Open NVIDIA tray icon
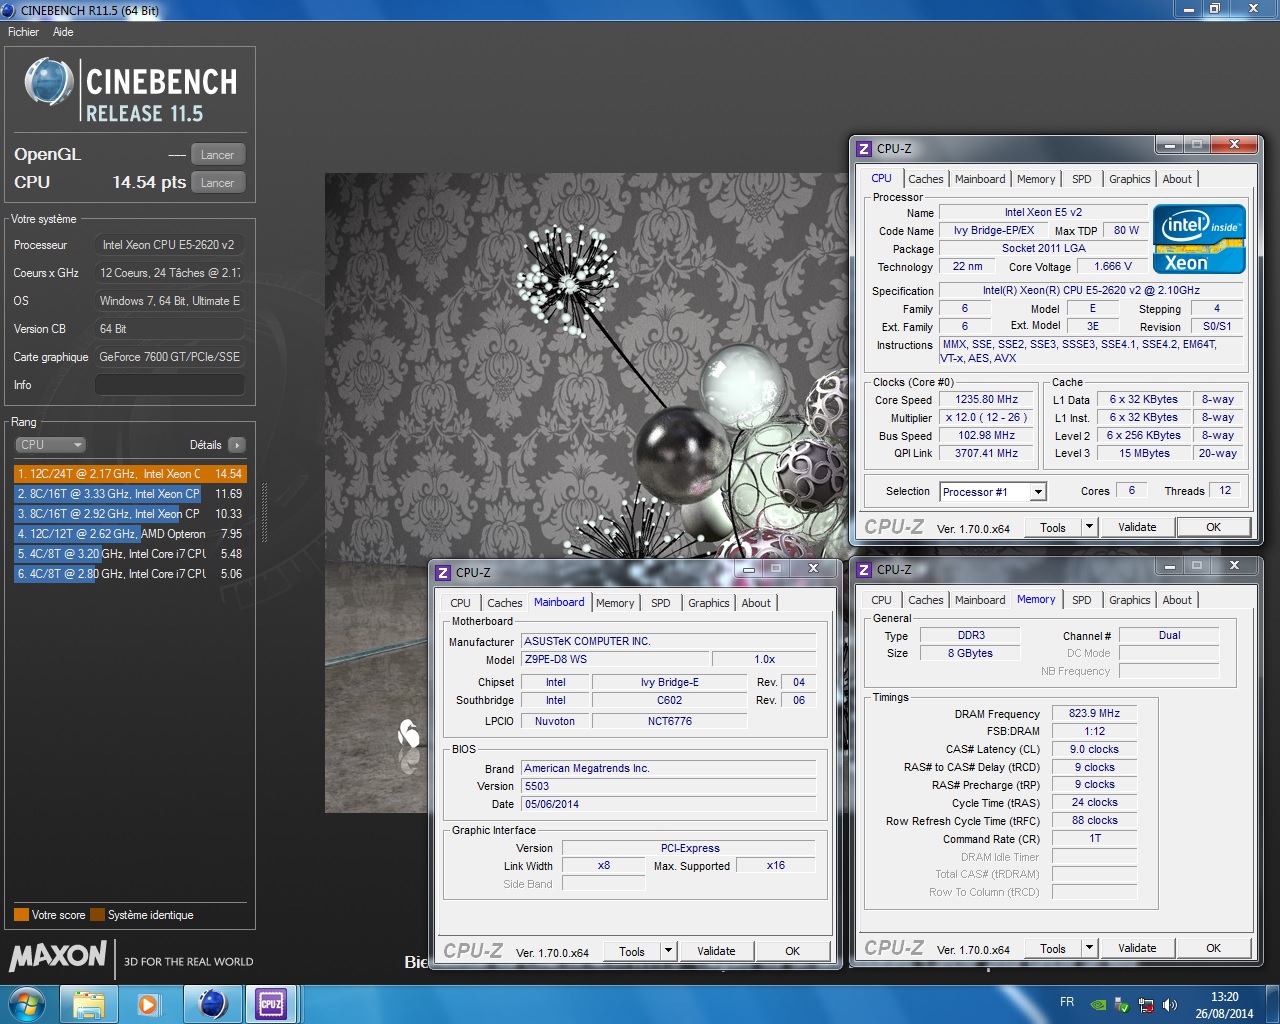Image resolution: width=1280 pixels, height=1024 pixels. point(1098,1005)
